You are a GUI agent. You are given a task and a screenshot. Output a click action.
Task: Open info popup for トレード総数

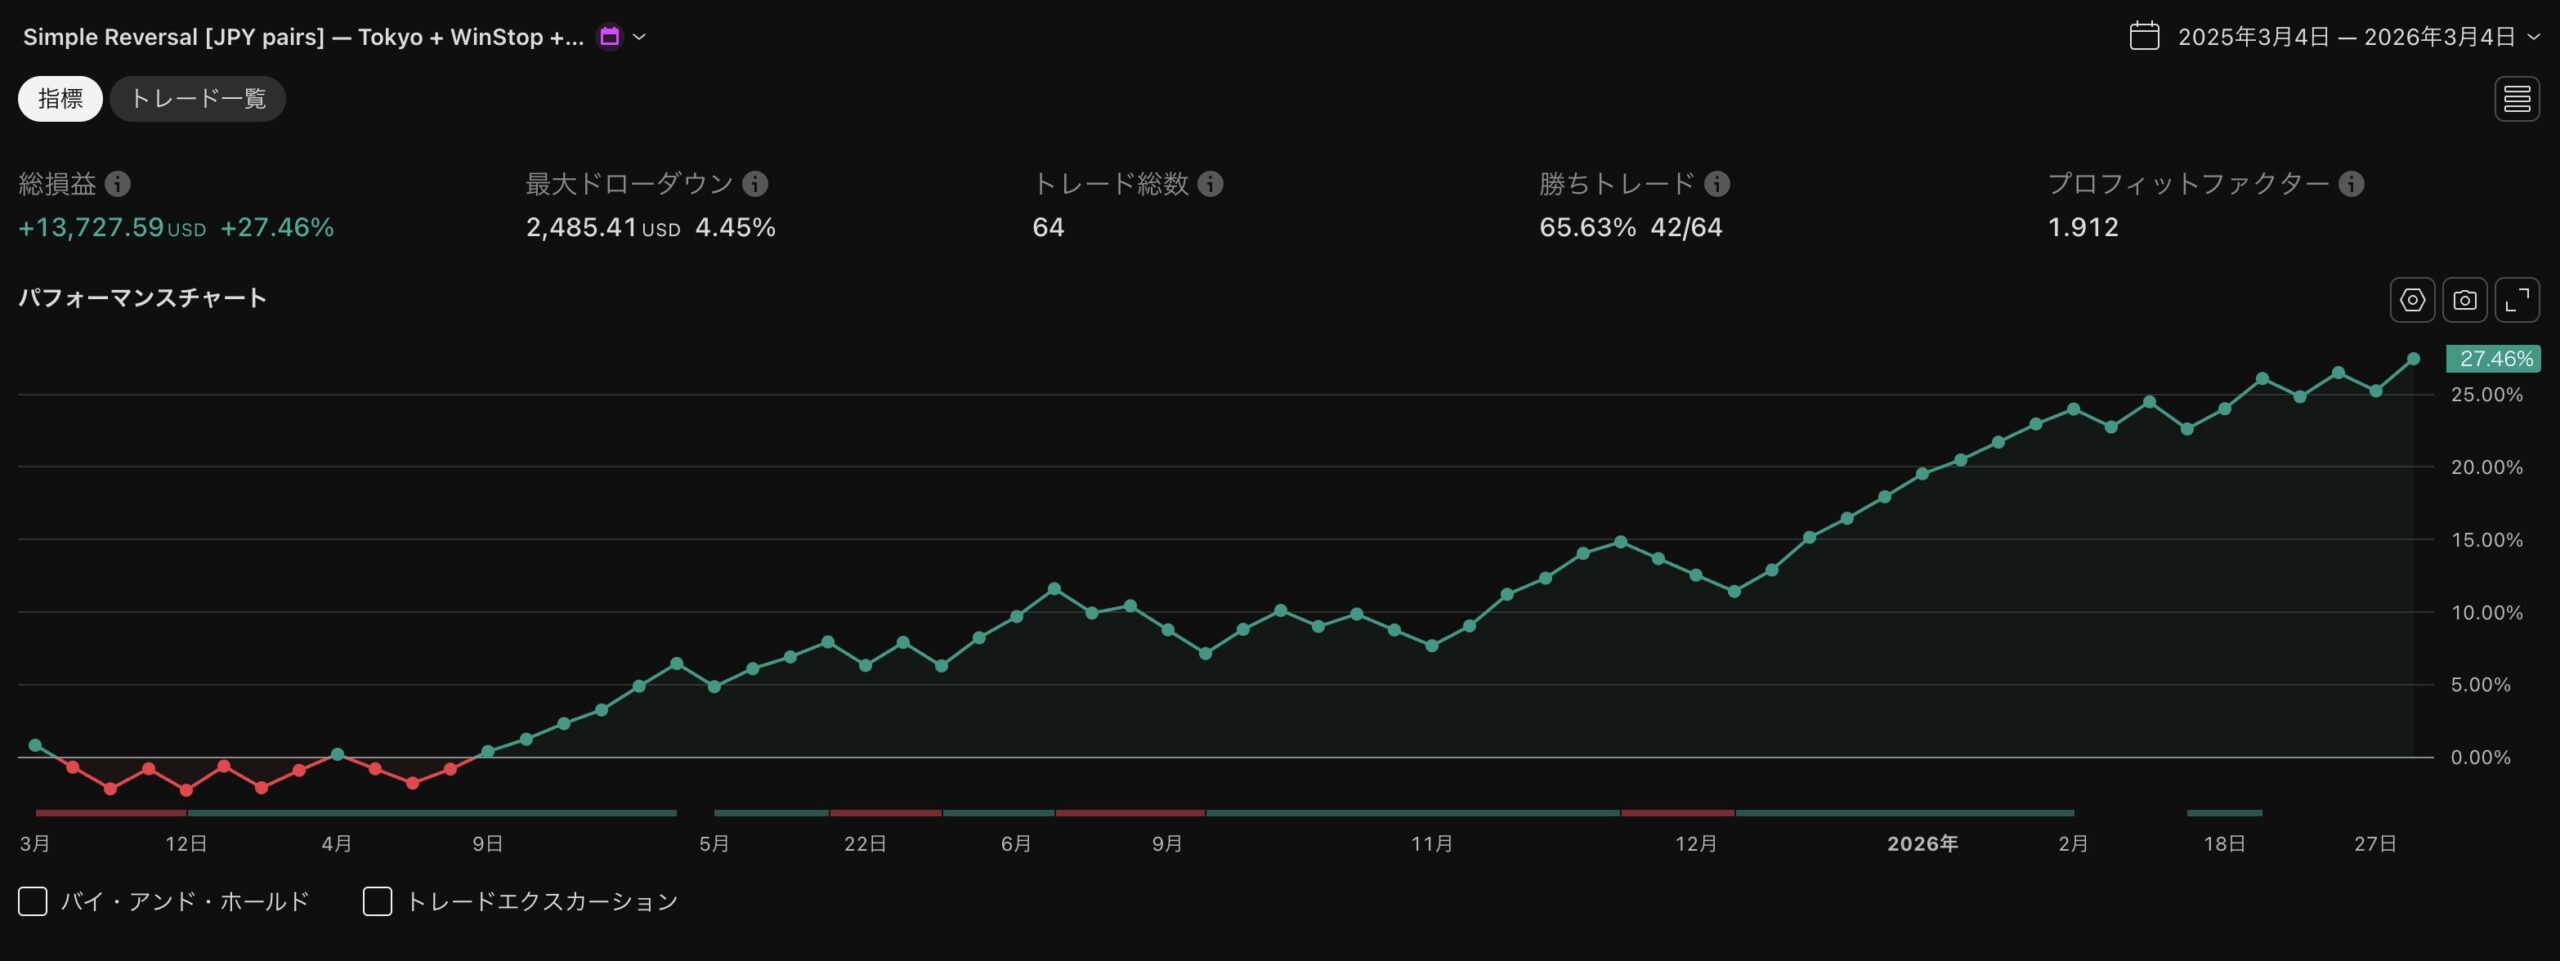click(1210, 184)
